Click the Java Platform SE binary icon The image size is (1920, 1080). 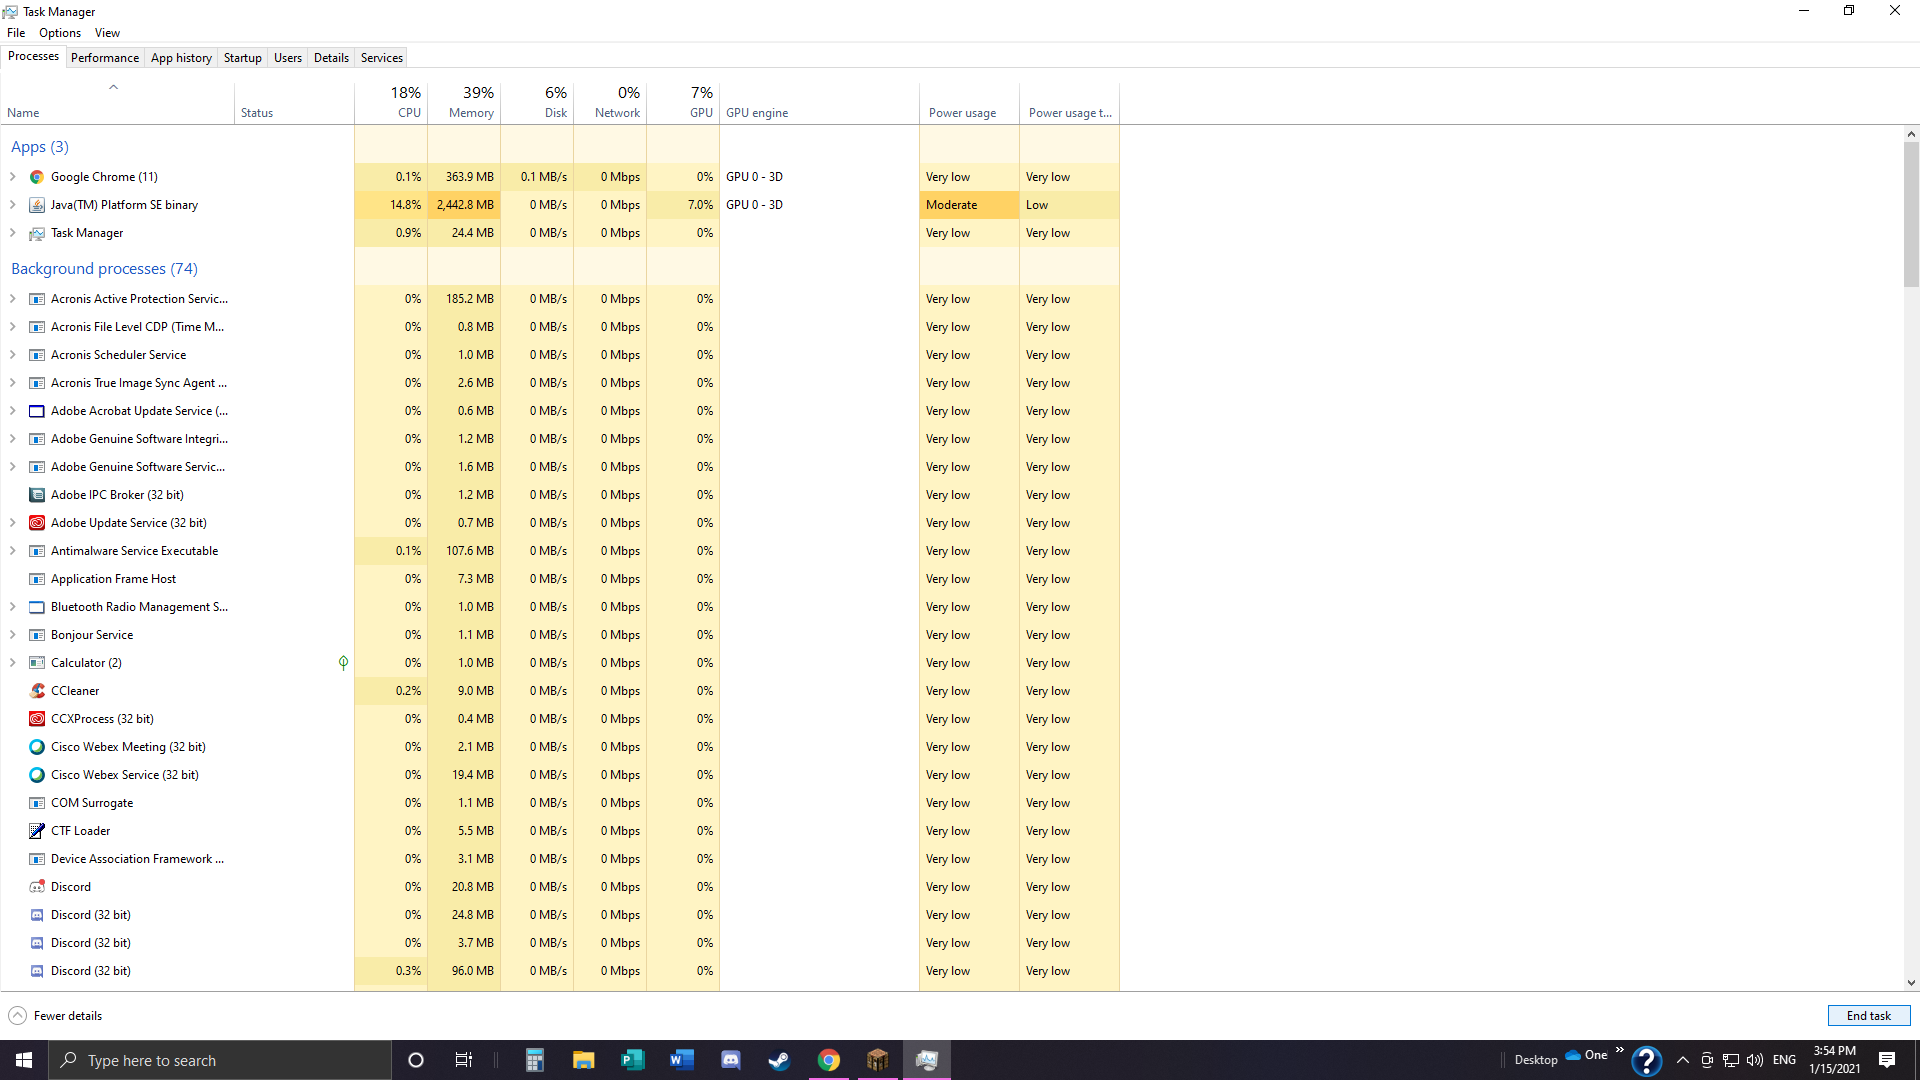point(37,205)
